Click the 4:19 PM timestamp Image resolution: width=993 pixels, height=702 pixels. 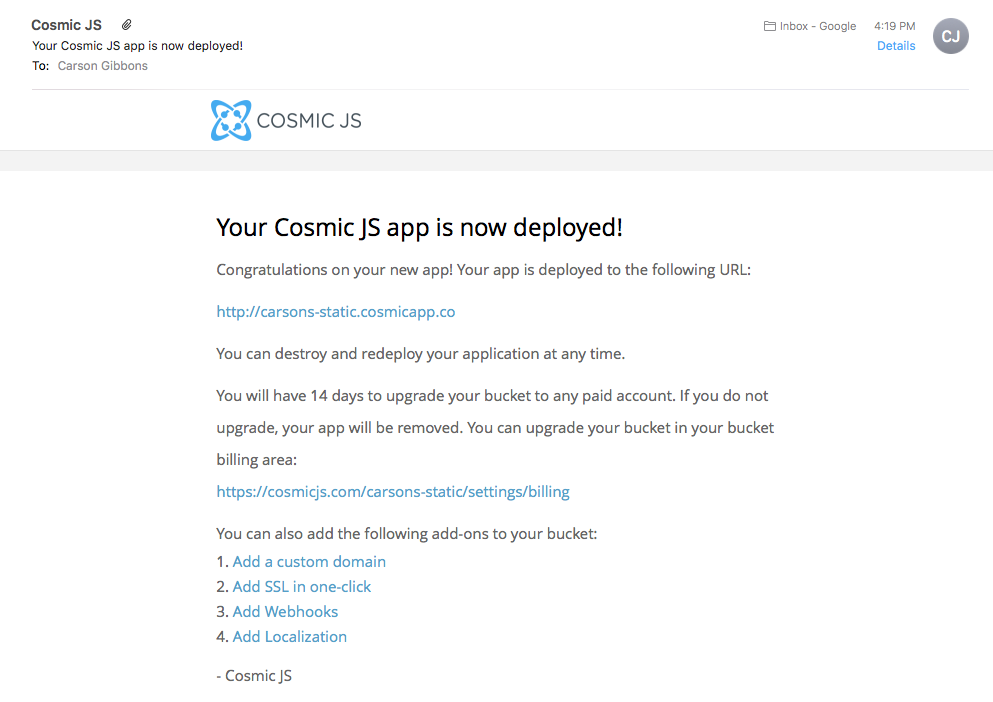(894, 26)
